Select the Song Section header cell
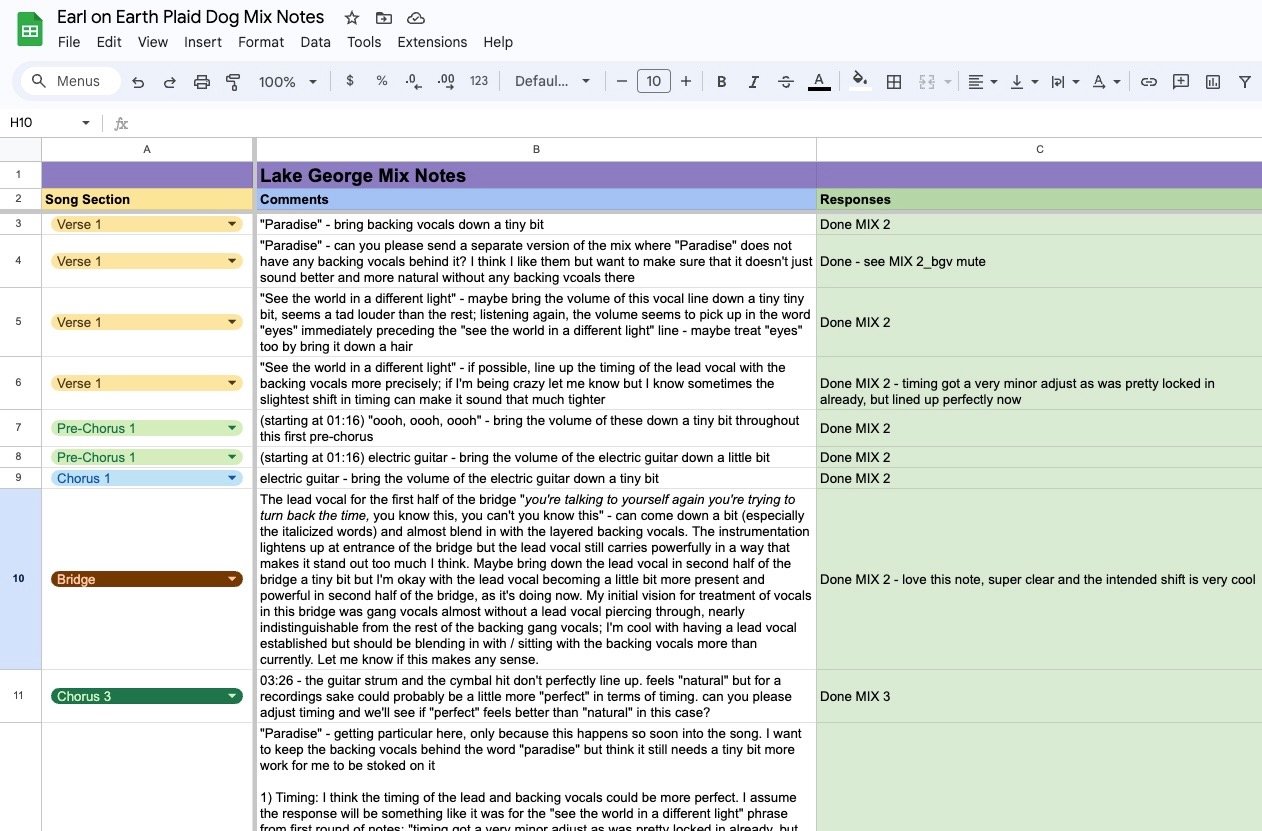This screenshot has height=831, width=1262. (x=147, y=199)
